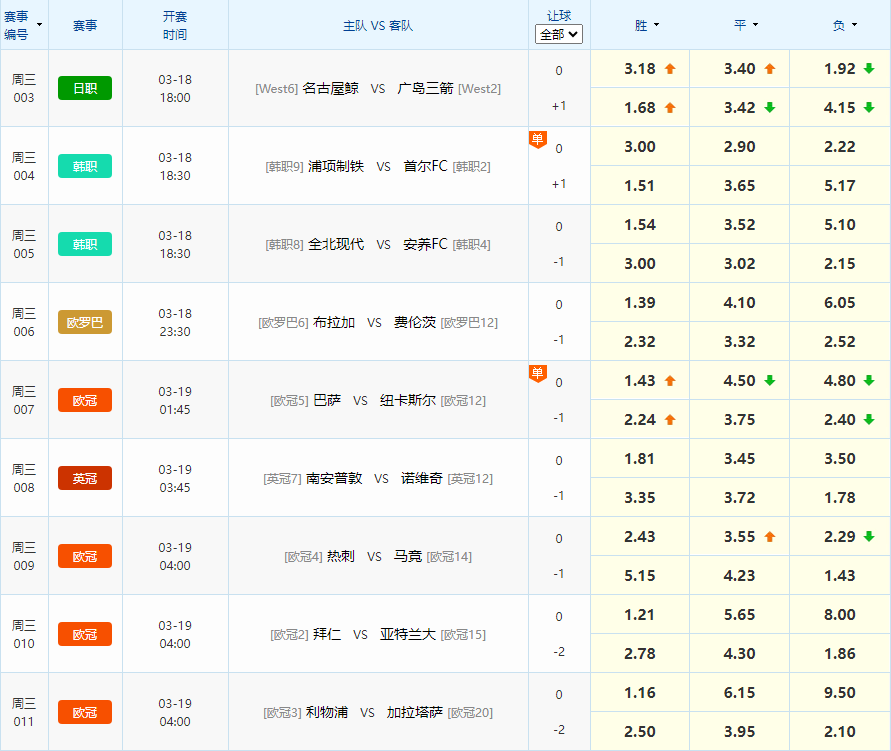Select lose odds 2.29 for match 009
This screenshot has height=751, width=891.
tap(840, 537)
